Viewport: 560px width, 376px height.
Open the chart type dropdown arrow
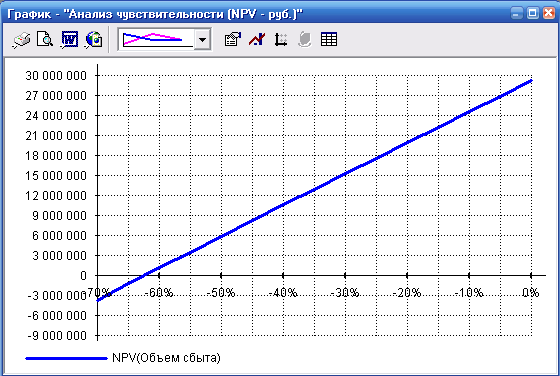(202, 40)
